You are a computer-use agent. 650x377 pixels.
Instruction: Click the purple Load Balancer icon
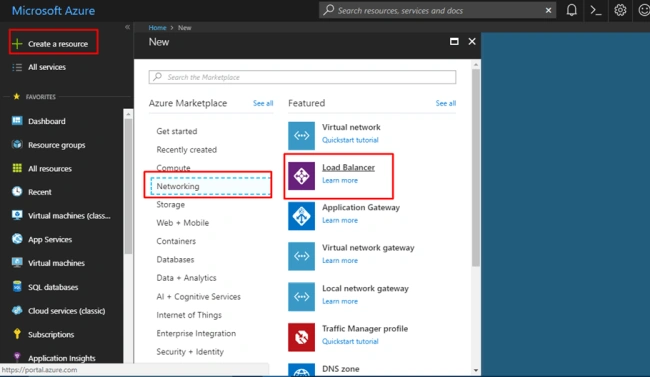(x=301, y=176)
